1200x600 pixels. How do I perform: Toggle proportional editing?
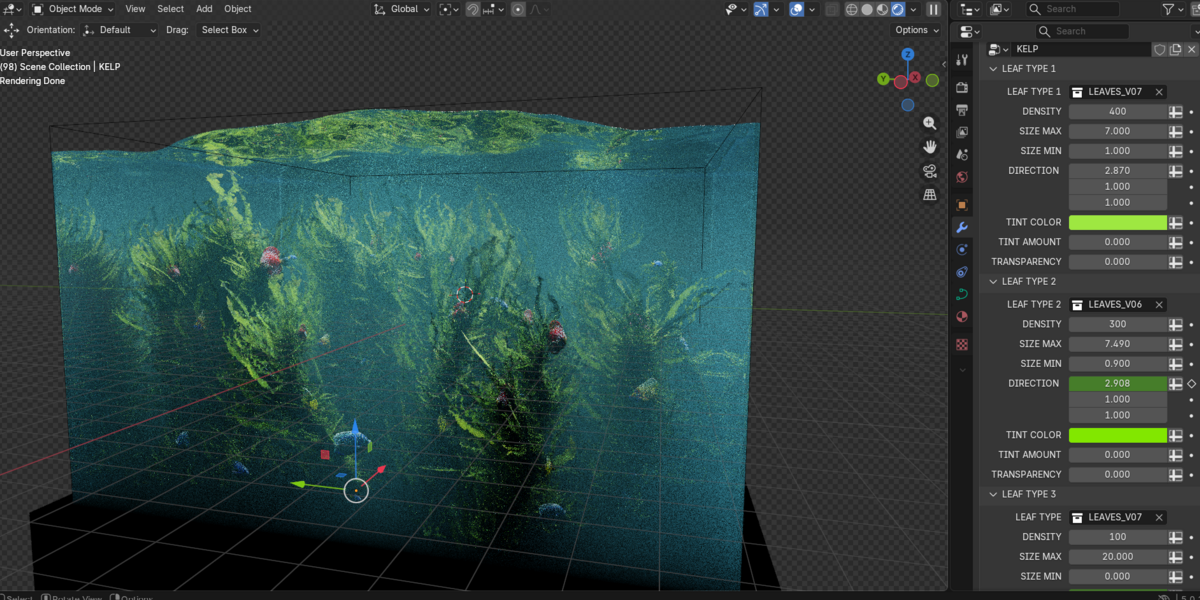[518, 9]
